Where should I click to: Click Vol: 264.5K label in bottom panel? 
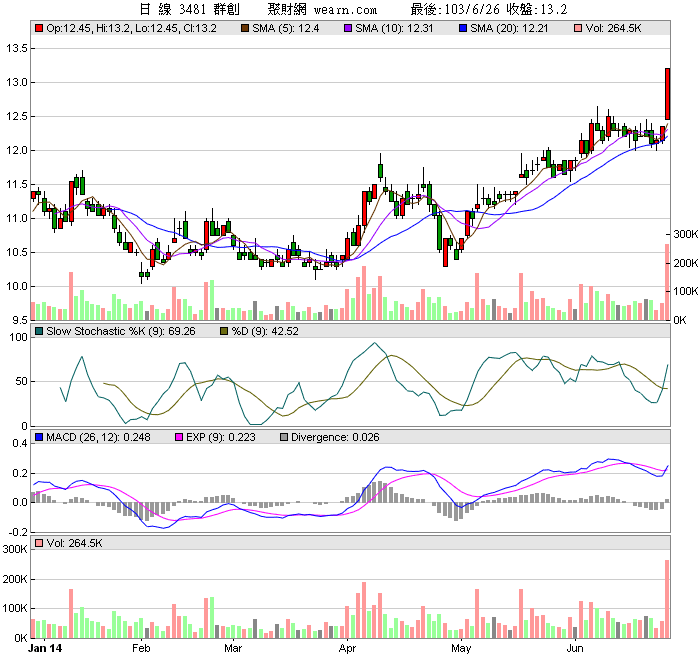click(75, 543)
